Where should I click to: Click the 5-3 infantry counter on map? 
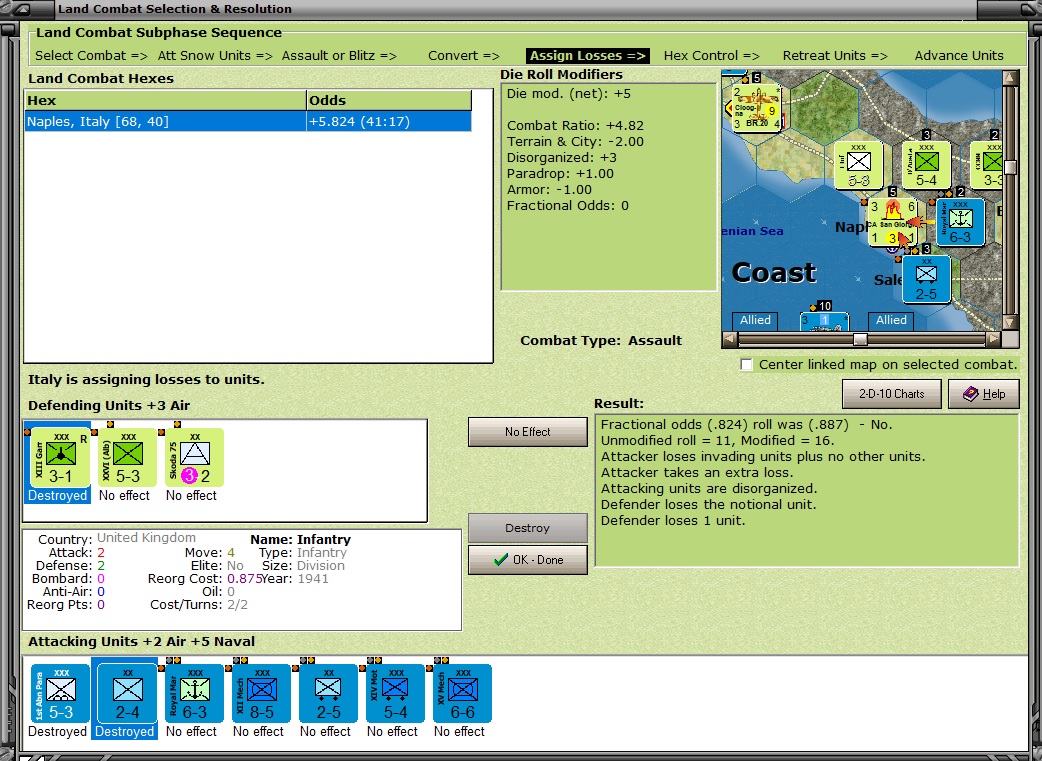tap(859, 165)
